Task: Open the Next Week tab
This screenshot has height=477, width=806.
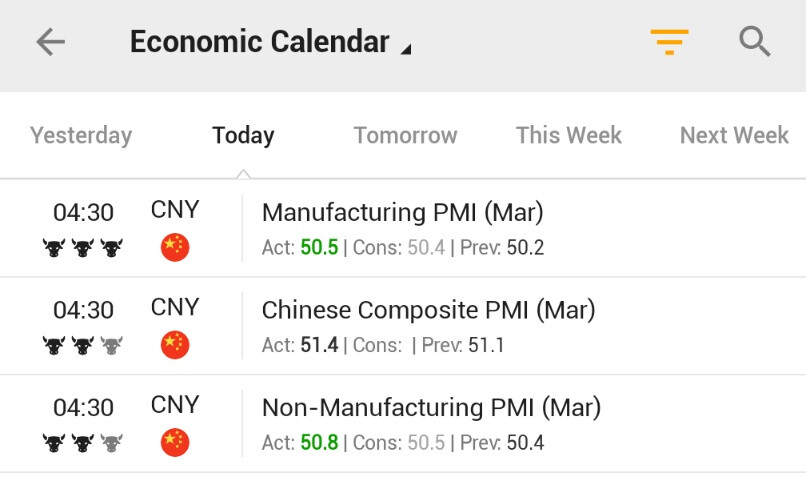Action: (734, 135)
